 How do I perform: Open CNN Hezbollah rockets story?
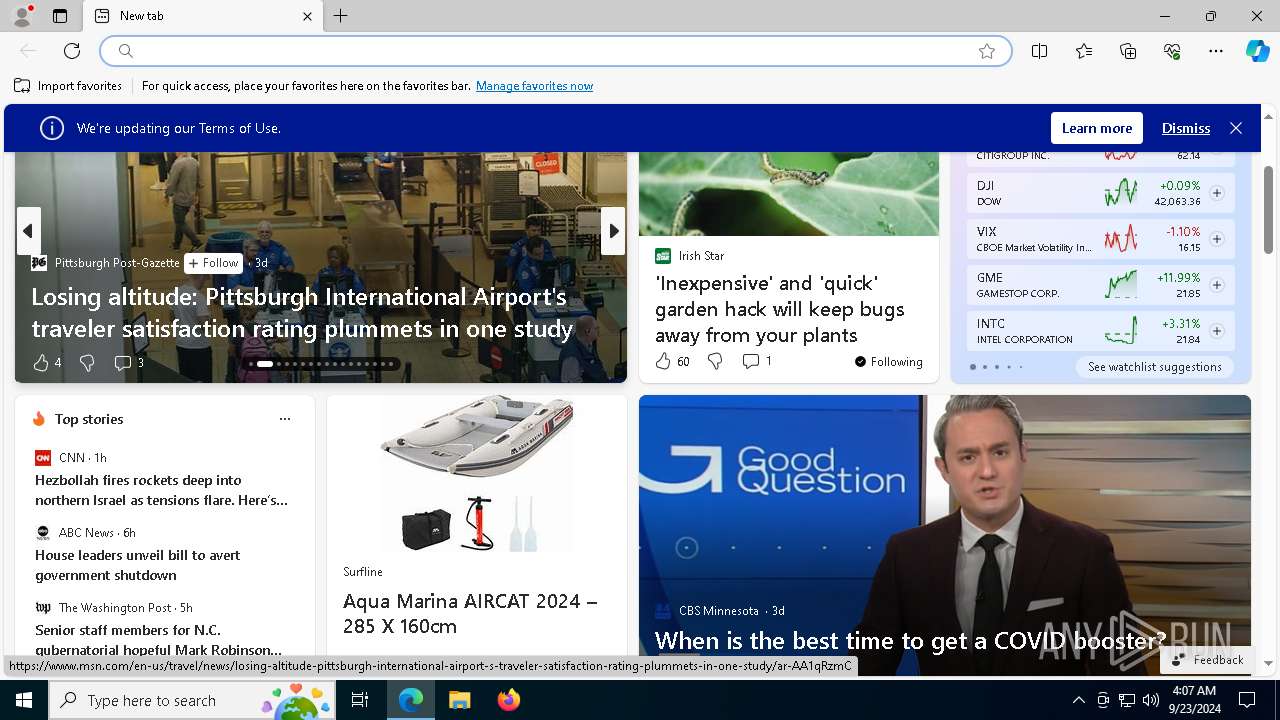[161, 490]
